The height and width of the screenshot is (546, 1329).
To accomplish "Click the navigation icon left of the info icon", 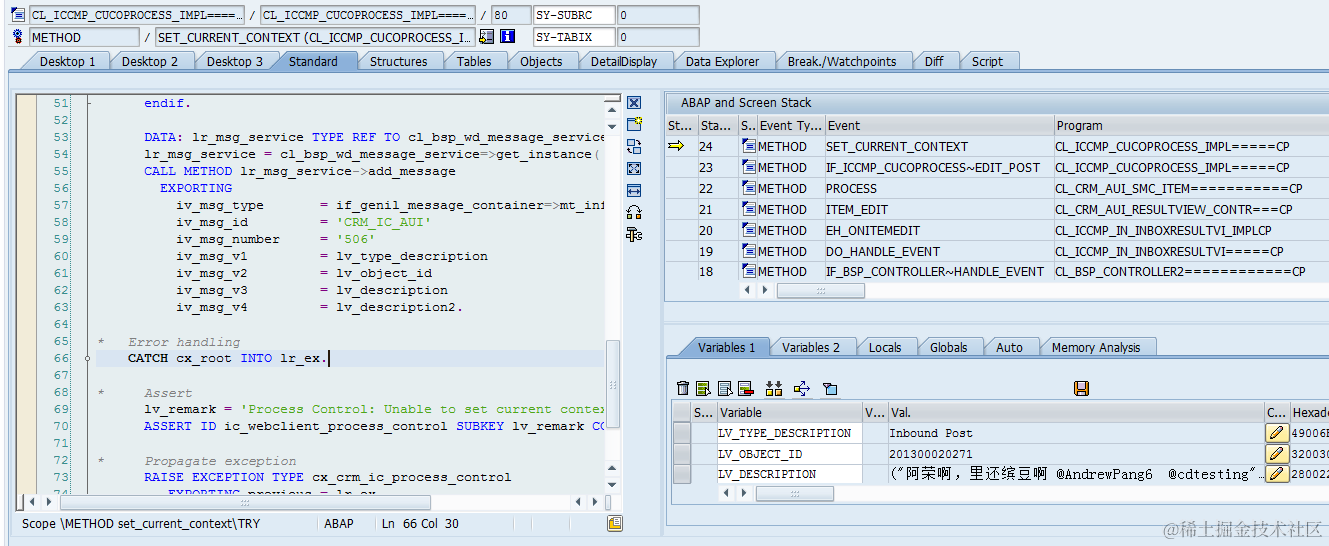I will pyautogui.click(x=487, y=37).
